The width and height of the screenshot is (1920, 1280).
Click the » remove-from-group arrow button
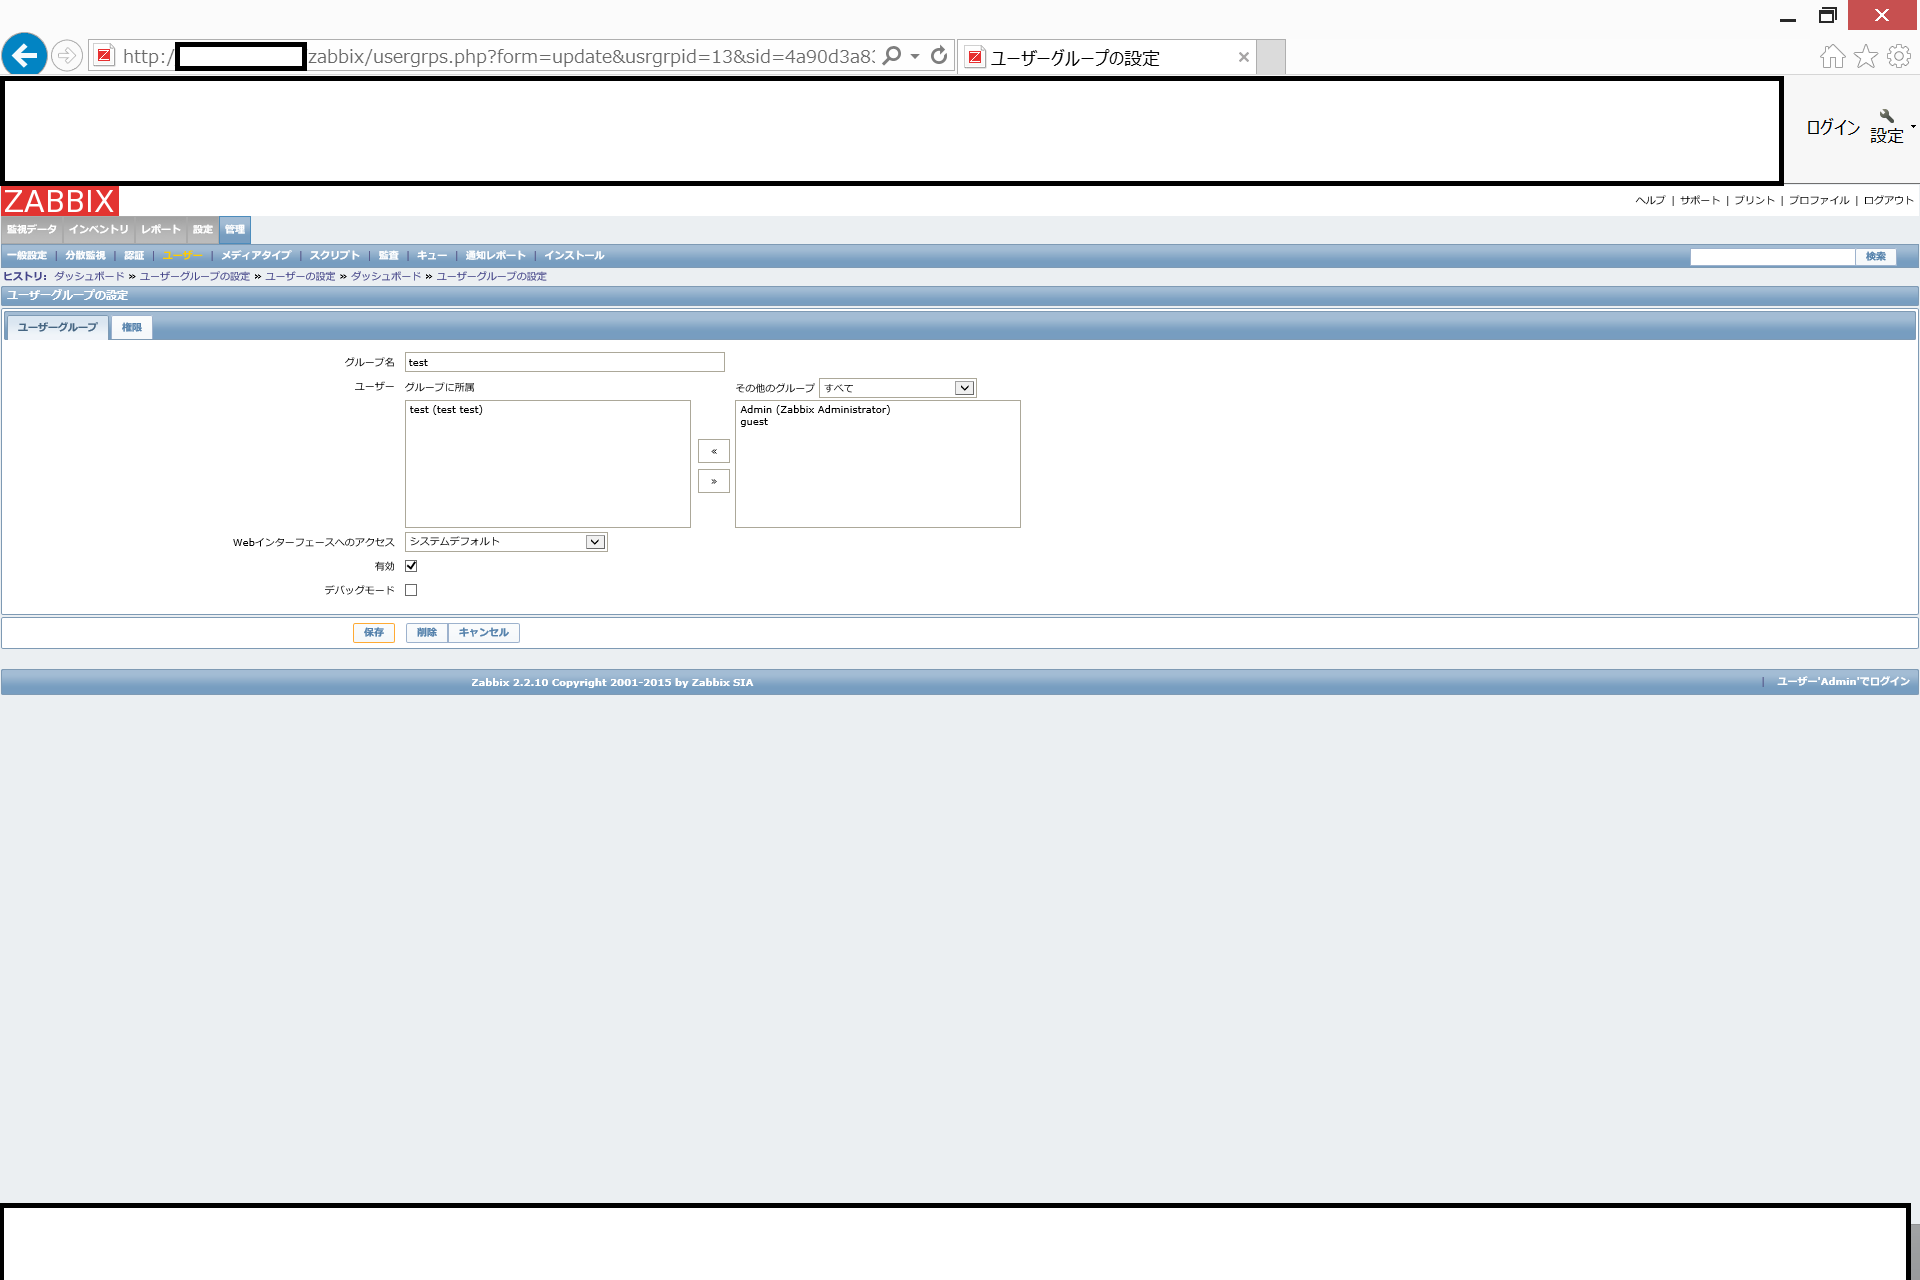(x=714, y=482)
